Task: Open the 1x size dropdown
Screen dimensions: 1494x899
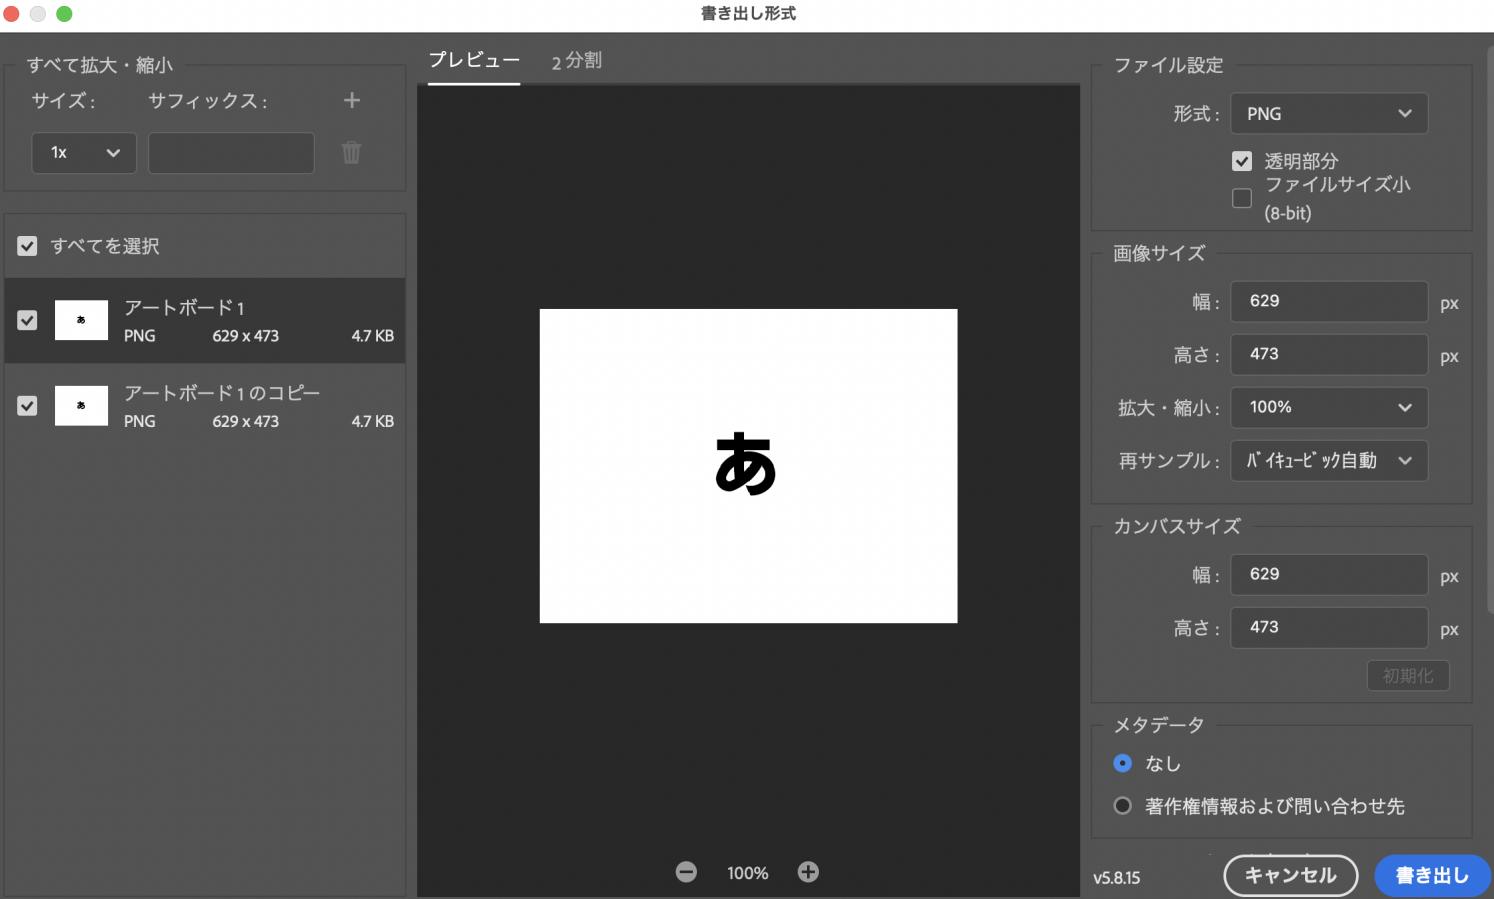Action: [x=83, y=152]
